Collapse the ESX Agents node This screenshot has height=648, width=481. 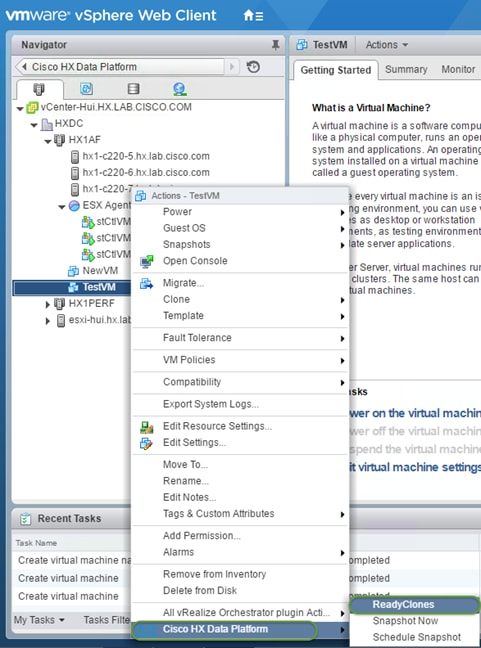[62, 207]
